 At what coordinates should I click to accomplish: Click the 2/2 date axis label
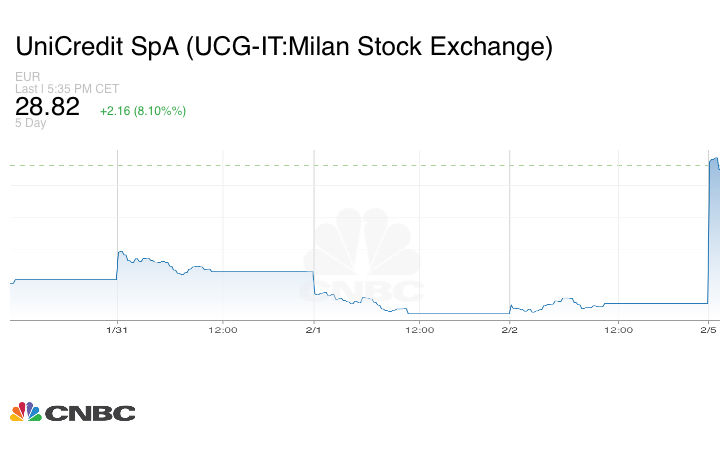(509, 329)
